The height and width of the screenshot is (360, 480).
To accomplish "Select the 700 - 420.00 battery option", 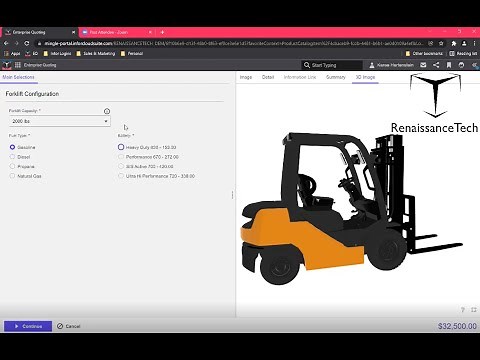I will coord(121,166).
